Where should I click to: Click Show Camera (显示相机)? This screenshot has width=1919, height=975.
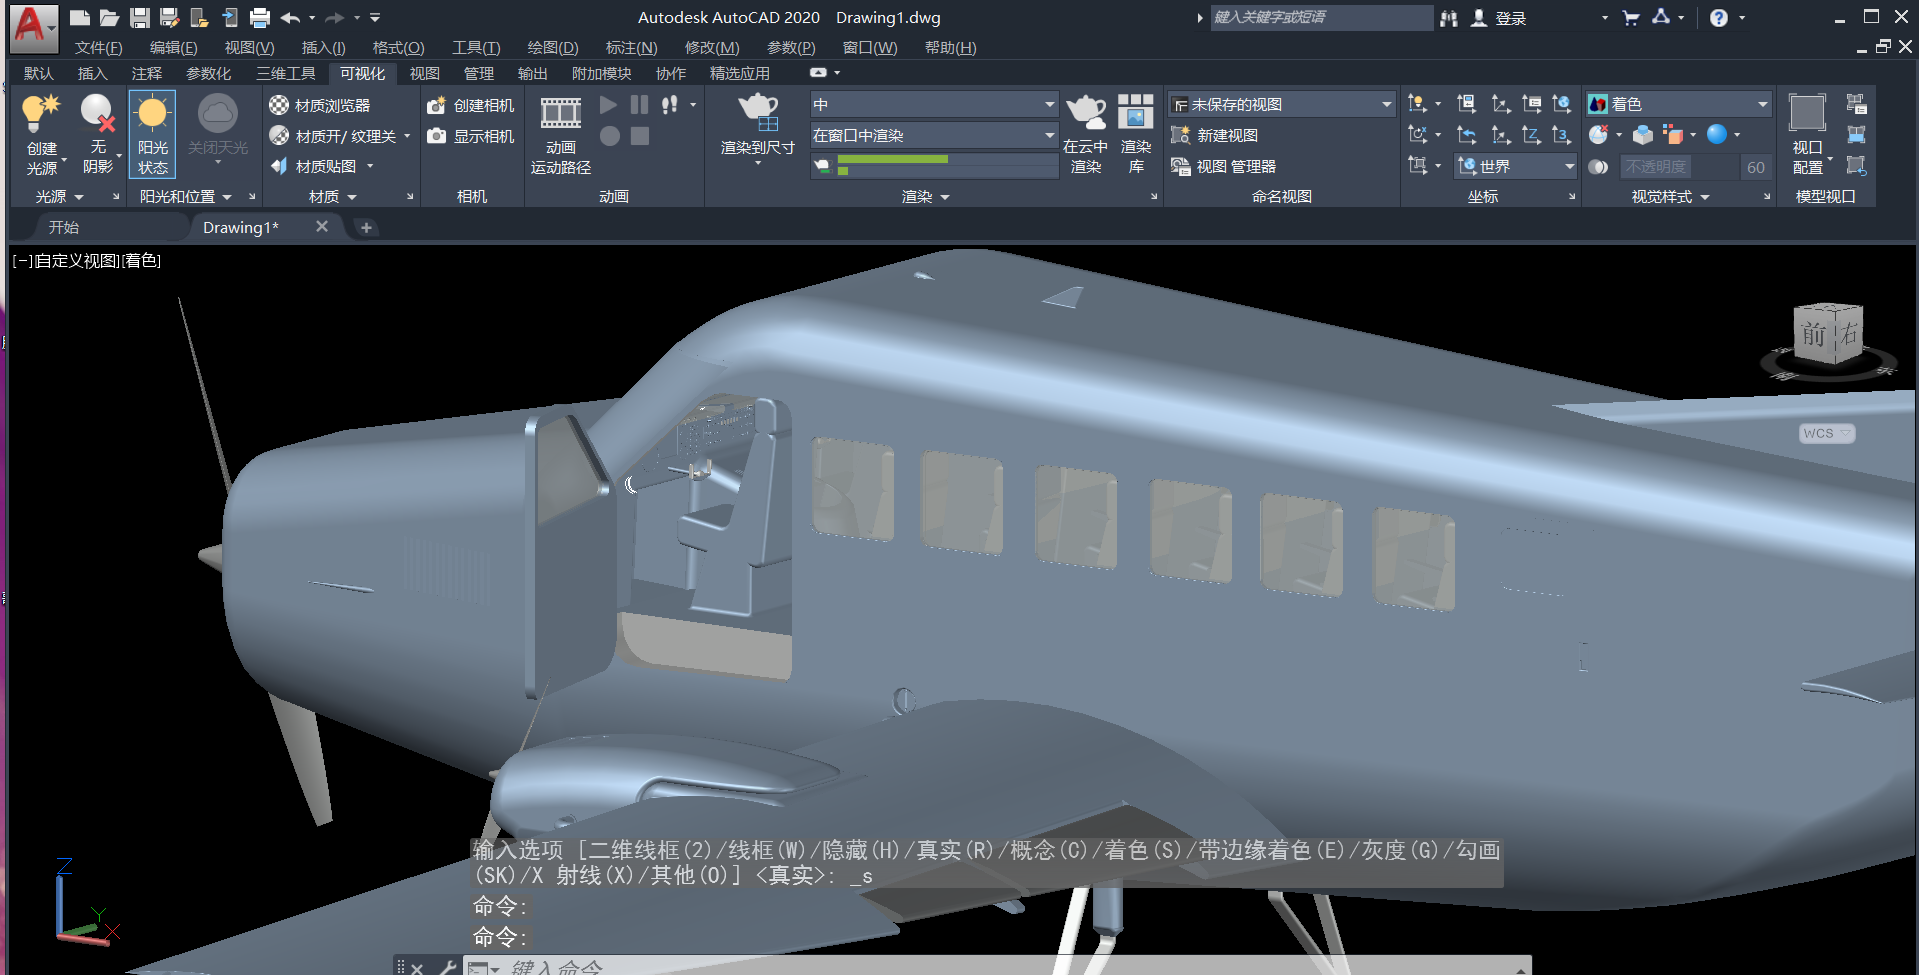(x=470, y=136)
